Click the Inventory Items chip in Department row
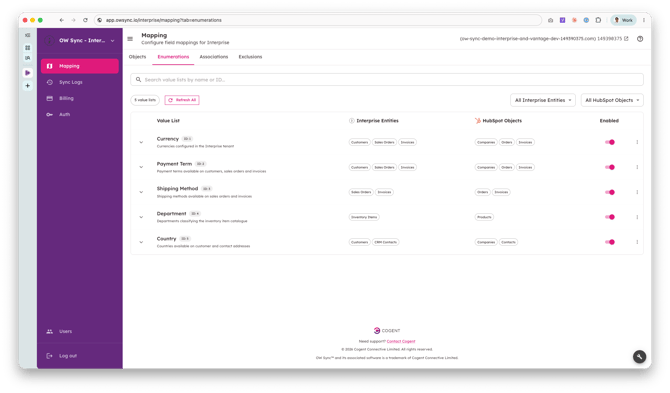670x393 pixels. click(x=364, y=217)
